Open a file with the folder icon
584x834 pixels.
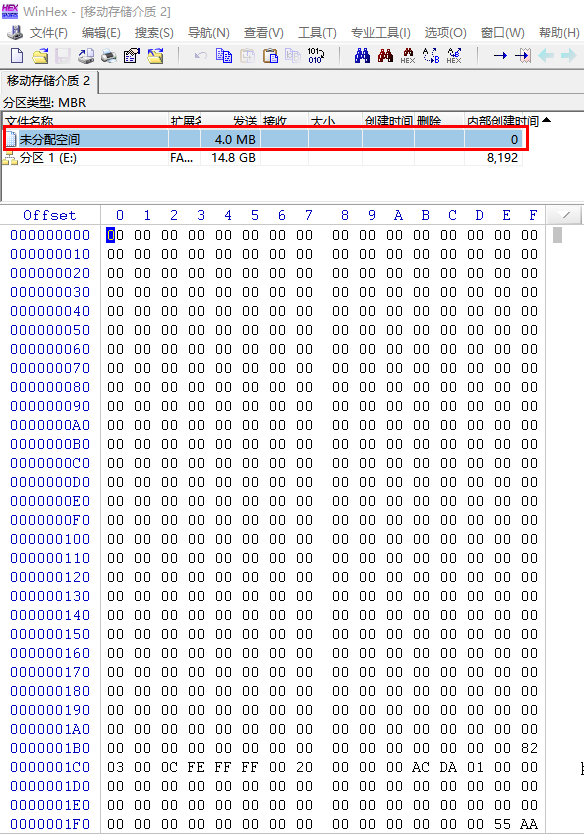pyautogui.click(x=40, y=55)
